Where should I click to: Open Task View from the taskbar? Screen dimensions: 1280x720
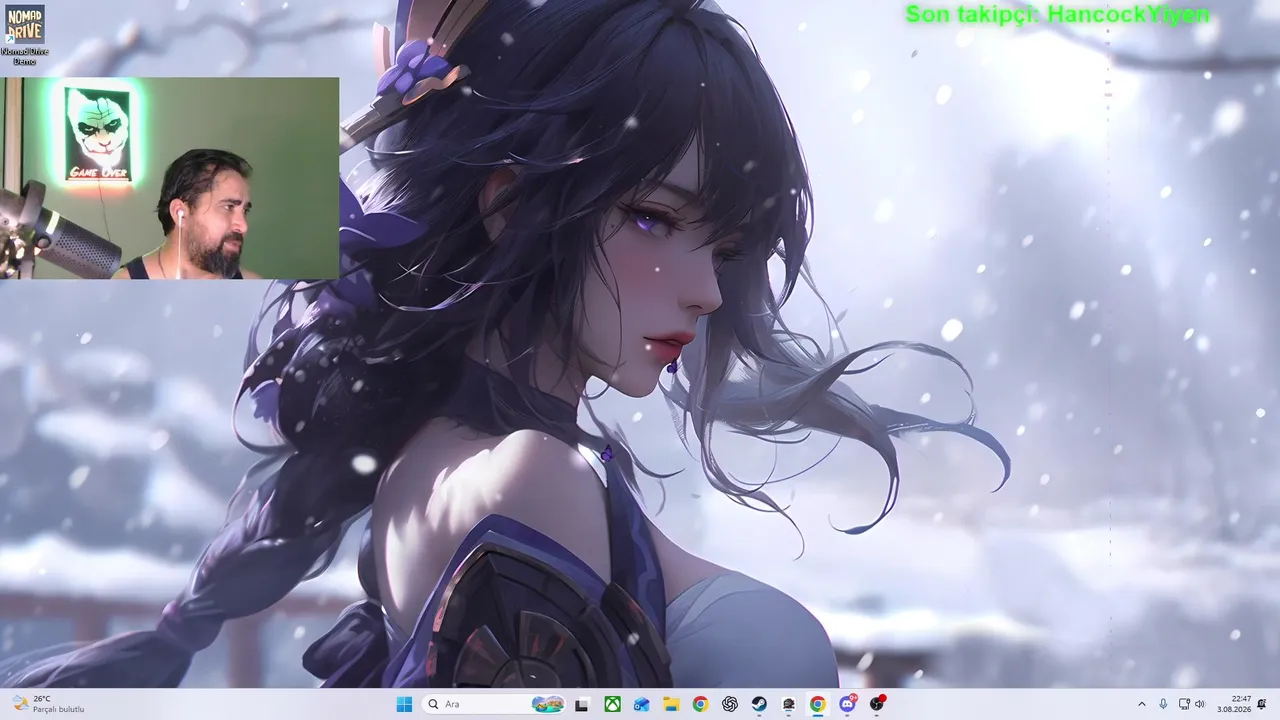[x=582, y=704]
